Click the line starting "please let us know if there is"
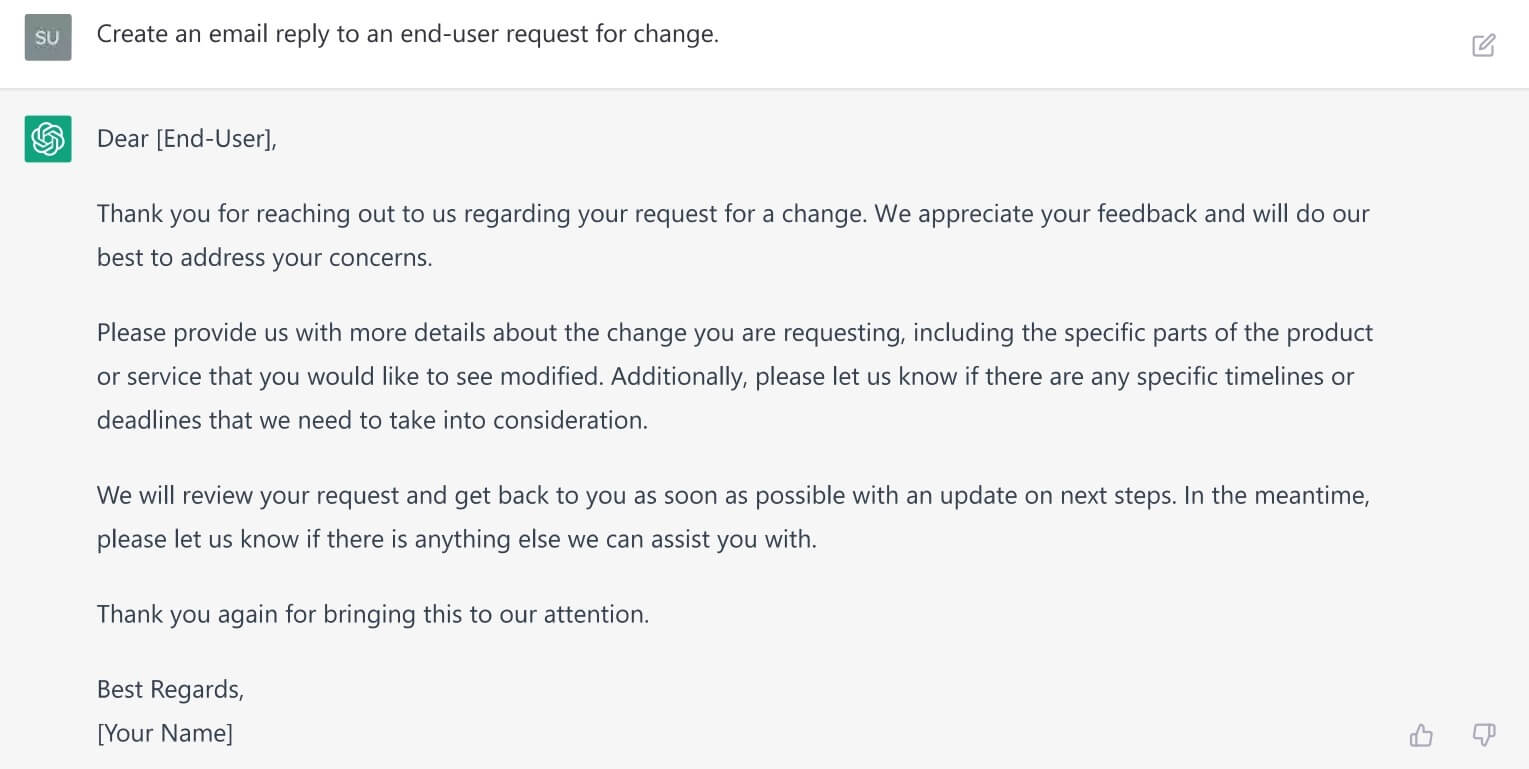1529x769 pixels. click(x=456, y=539)
